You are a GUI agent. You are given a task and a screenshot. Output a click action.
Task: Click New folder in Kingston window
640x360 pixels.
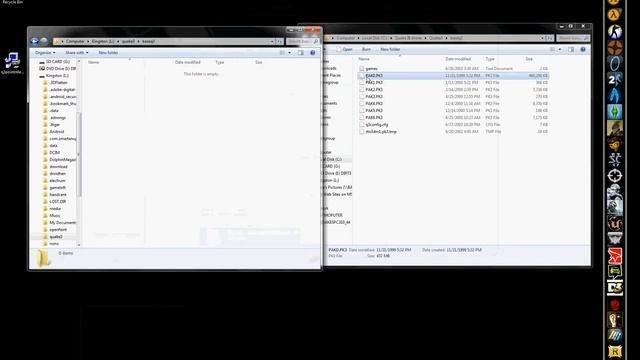(108, 53)
